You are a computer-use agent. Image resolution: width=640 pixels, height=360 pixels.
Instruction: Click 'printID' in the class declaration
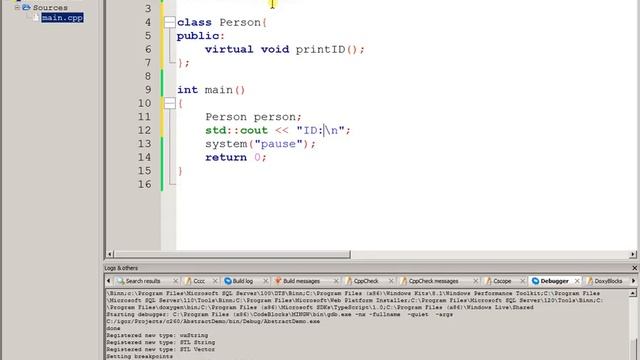coord(320,49)
